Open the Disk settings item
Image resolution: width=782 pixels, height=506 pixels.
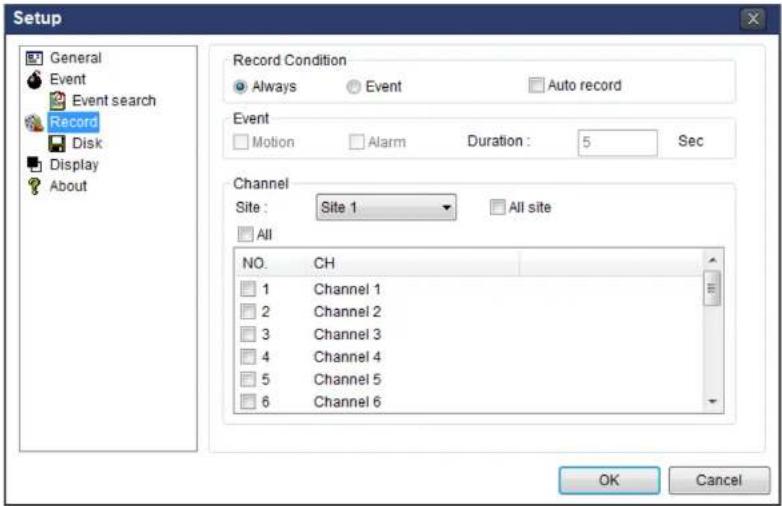click(87, 144)
